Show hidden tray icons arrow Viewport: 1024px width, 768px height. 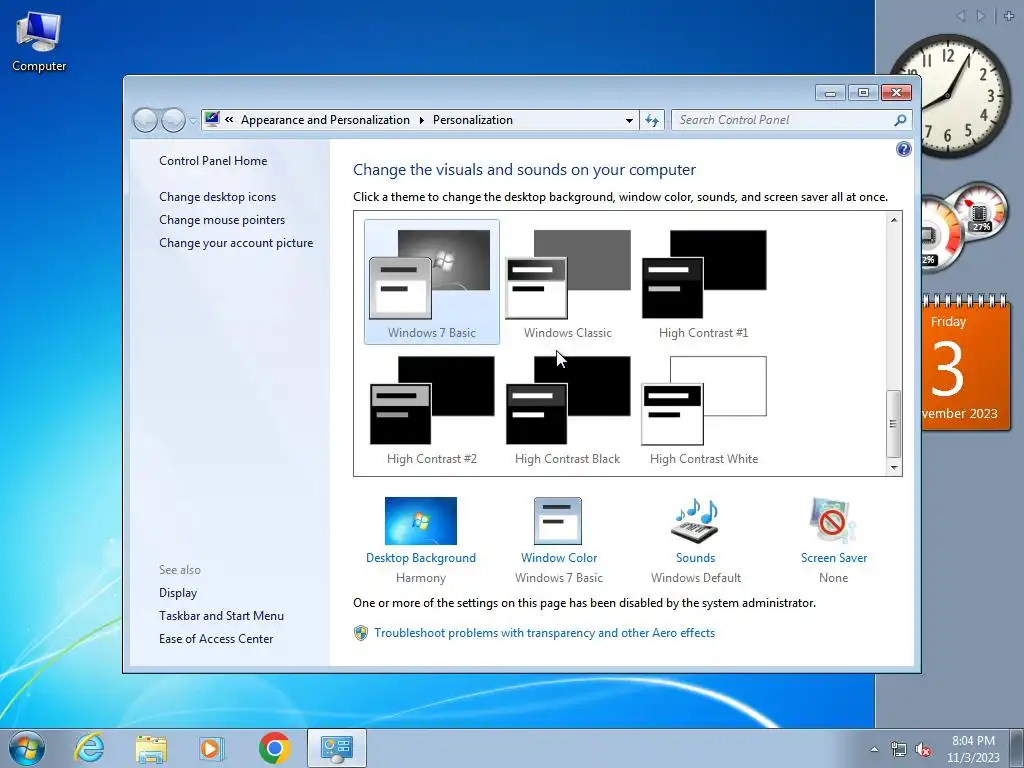[x=874, y=749]
